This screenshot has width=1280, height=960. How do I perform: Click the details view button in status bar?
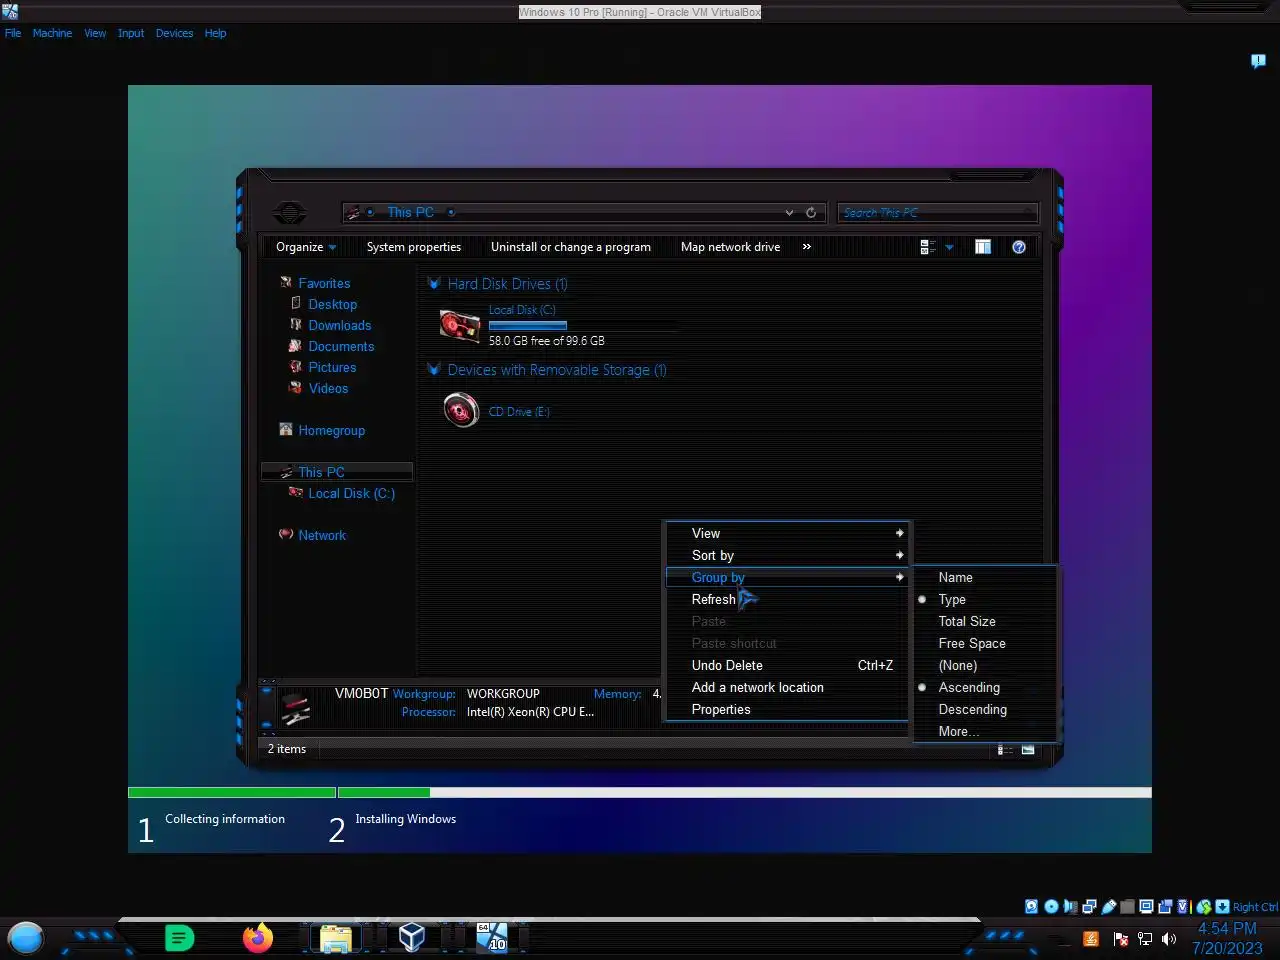click(1005, 750)
